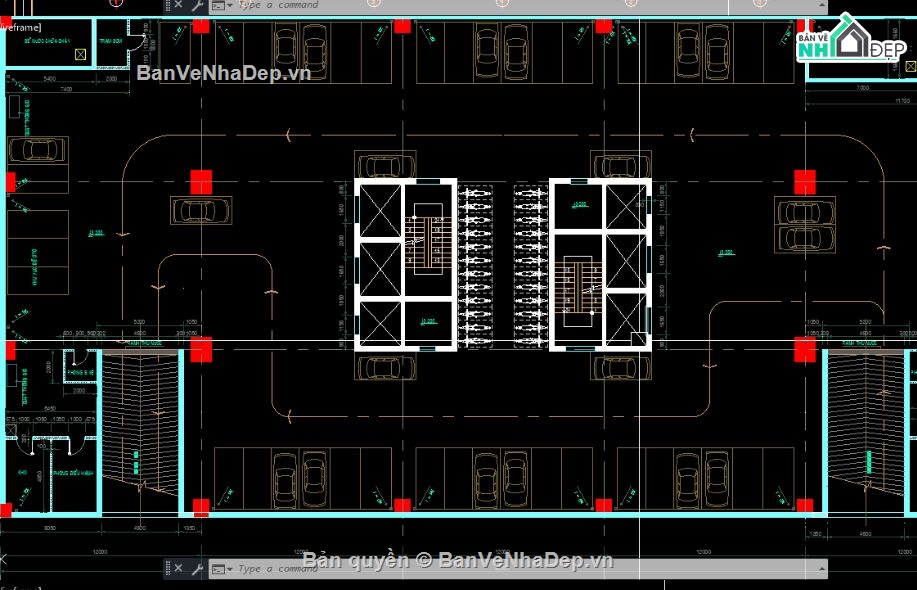Select the motorbike parking rows between the cores
Image resolution: width=917 pixels, height=590 pixels.
[x=503, y=265]
